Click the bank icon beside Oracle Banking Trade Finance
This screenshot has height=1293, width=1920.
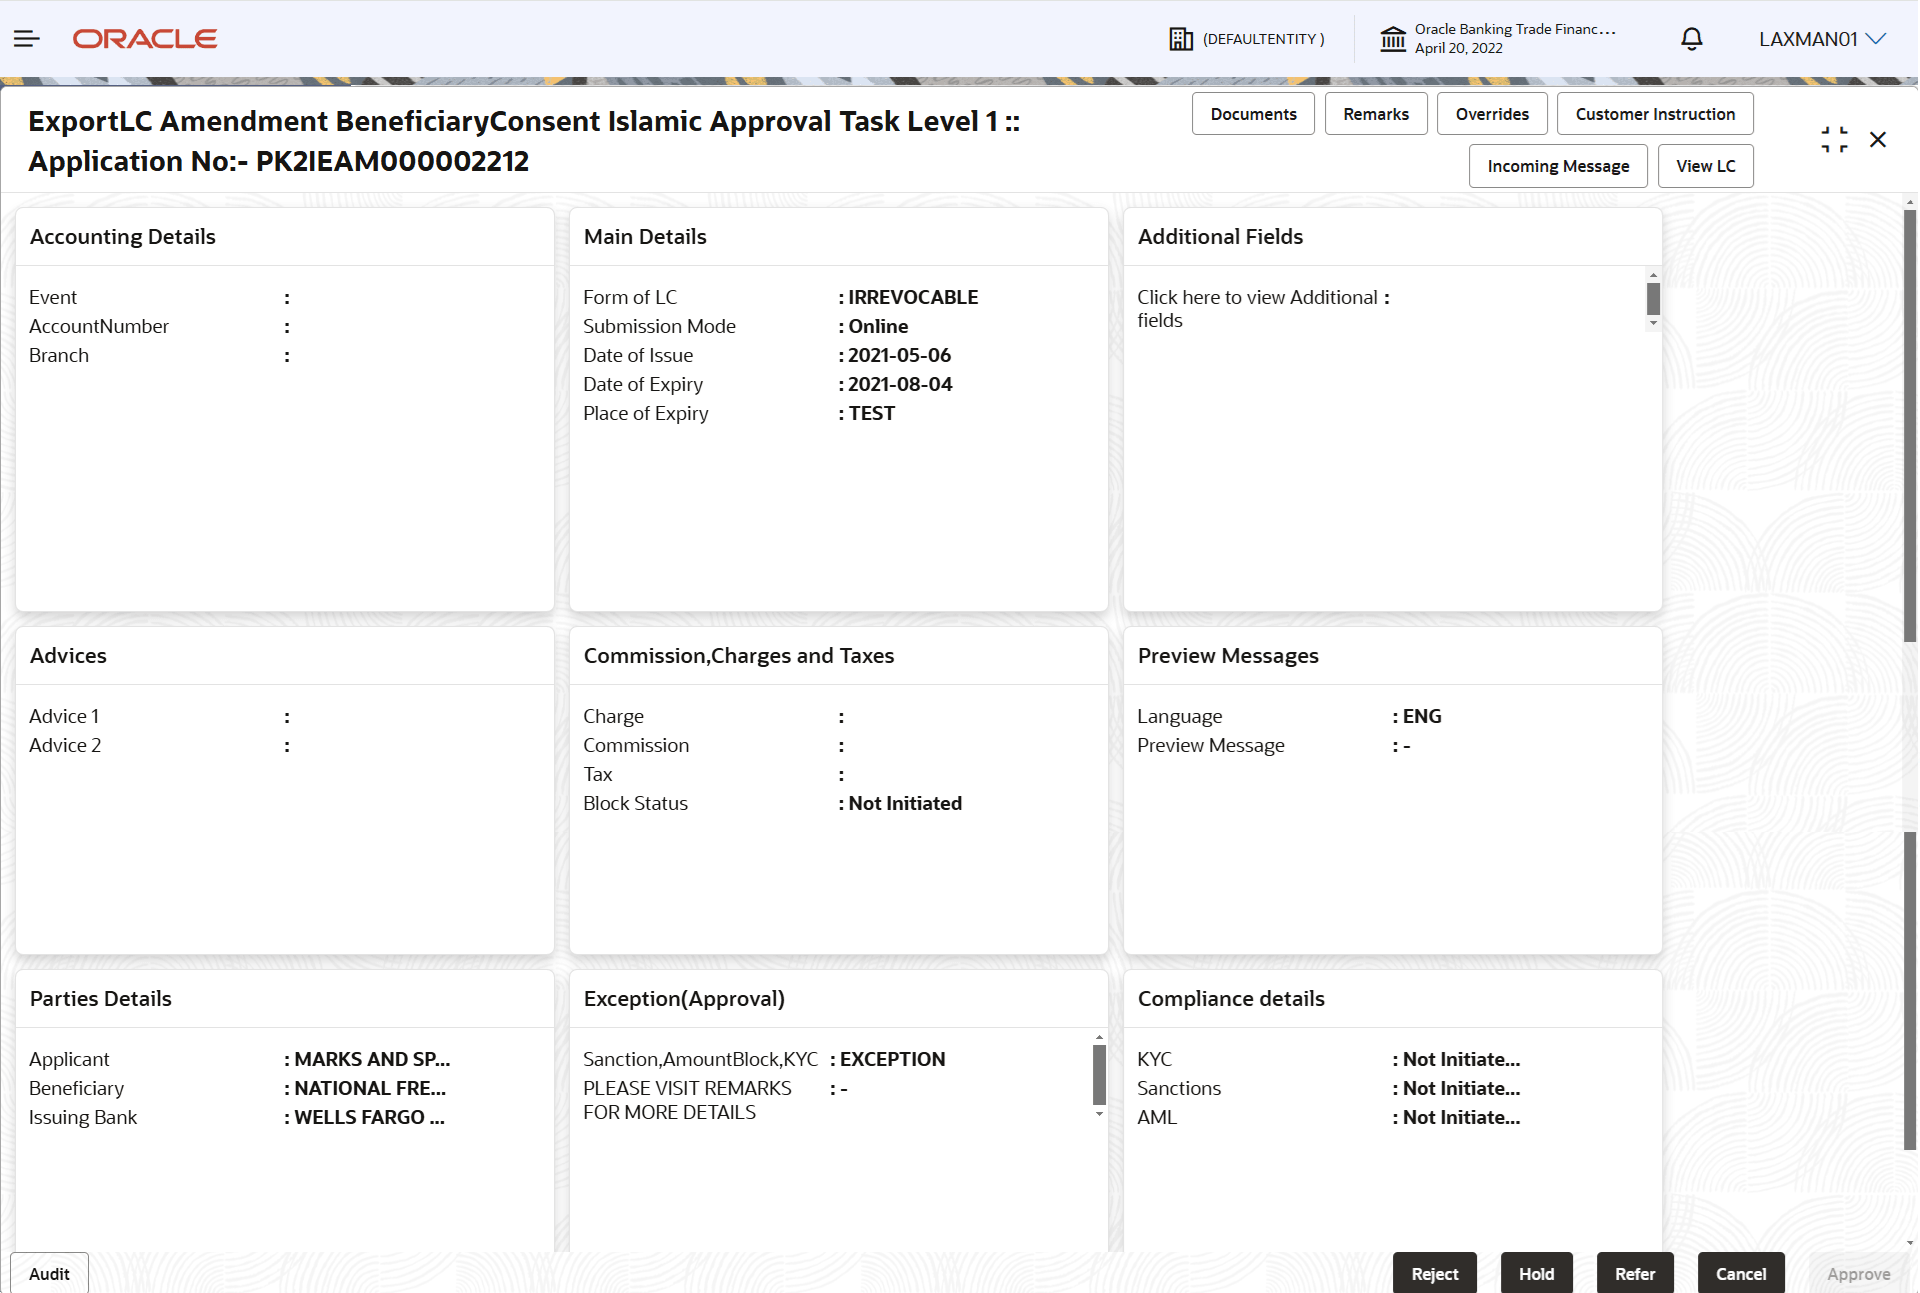click(1394, 38)
